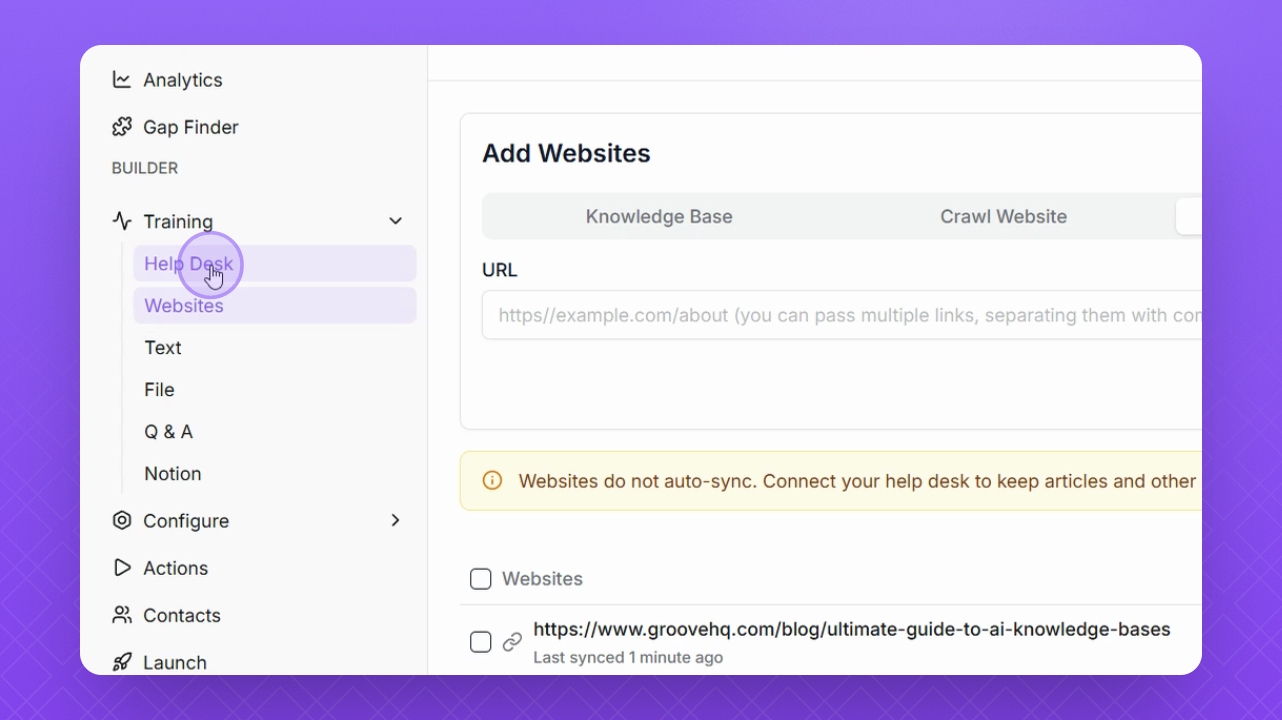Check the groovehq.com blog URL checkbox

coord(481,642)
